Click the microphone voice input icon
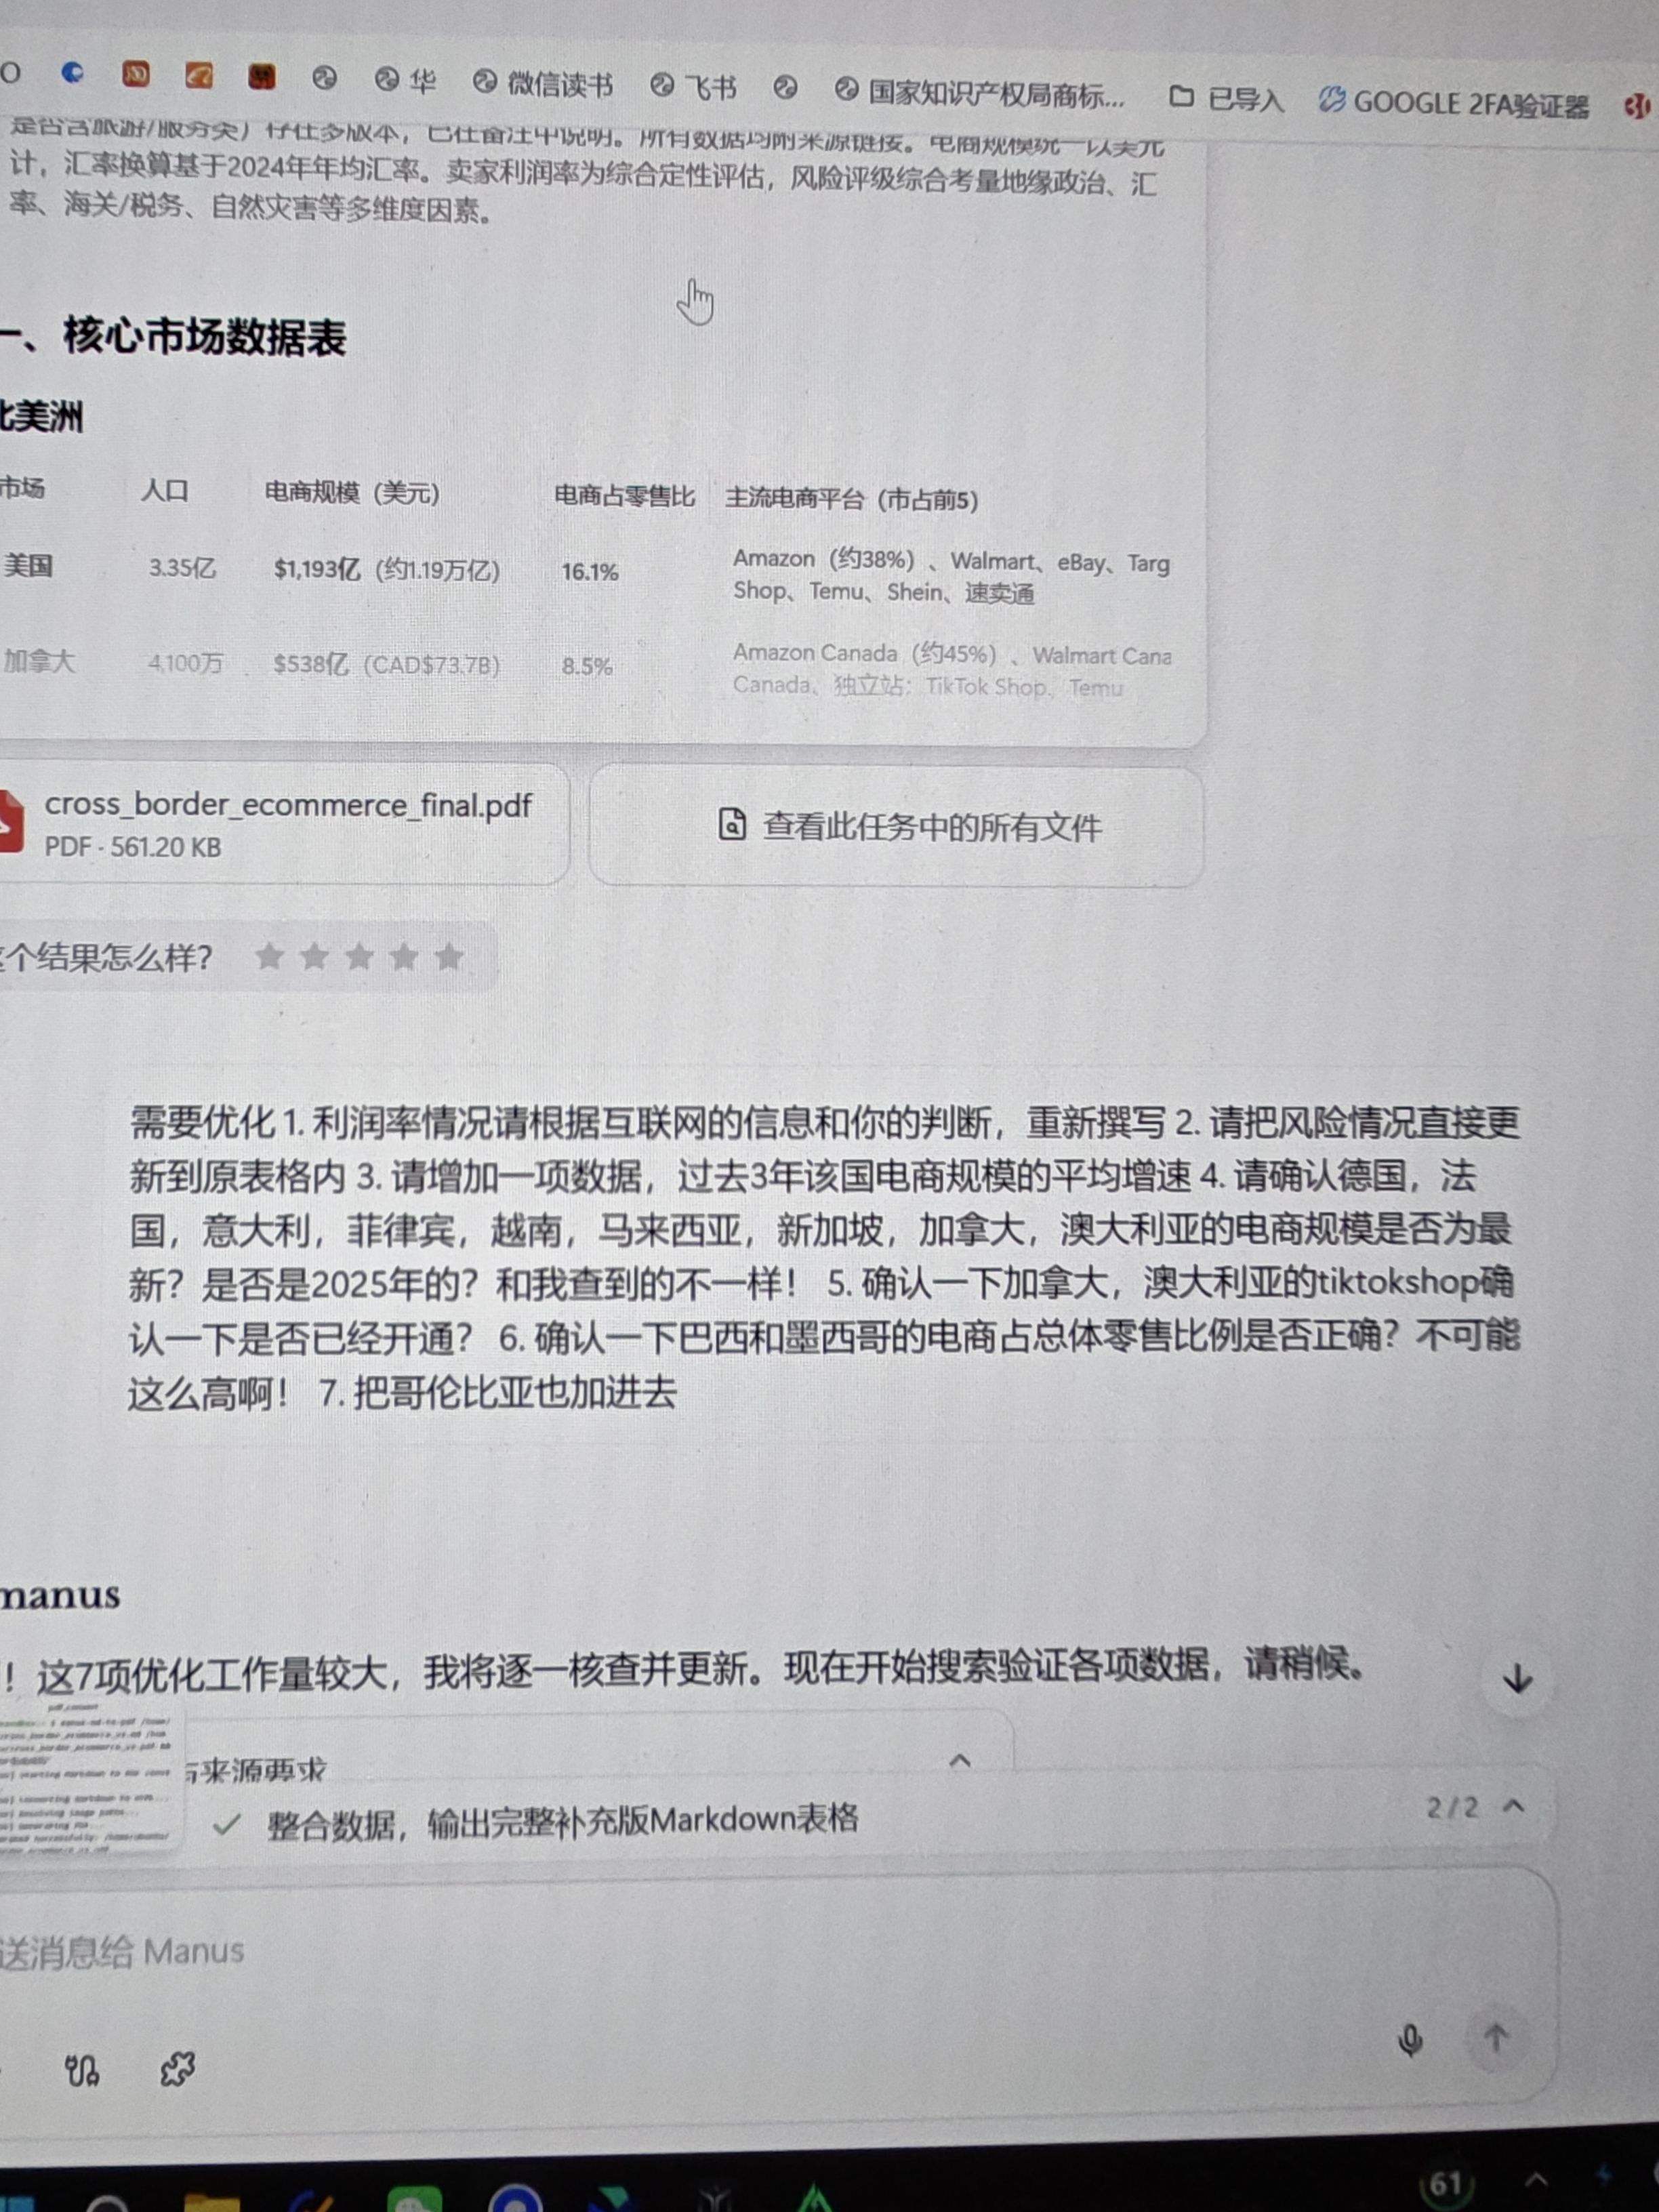This screenshot has width=1659, height=2212. (1410, 2039)
